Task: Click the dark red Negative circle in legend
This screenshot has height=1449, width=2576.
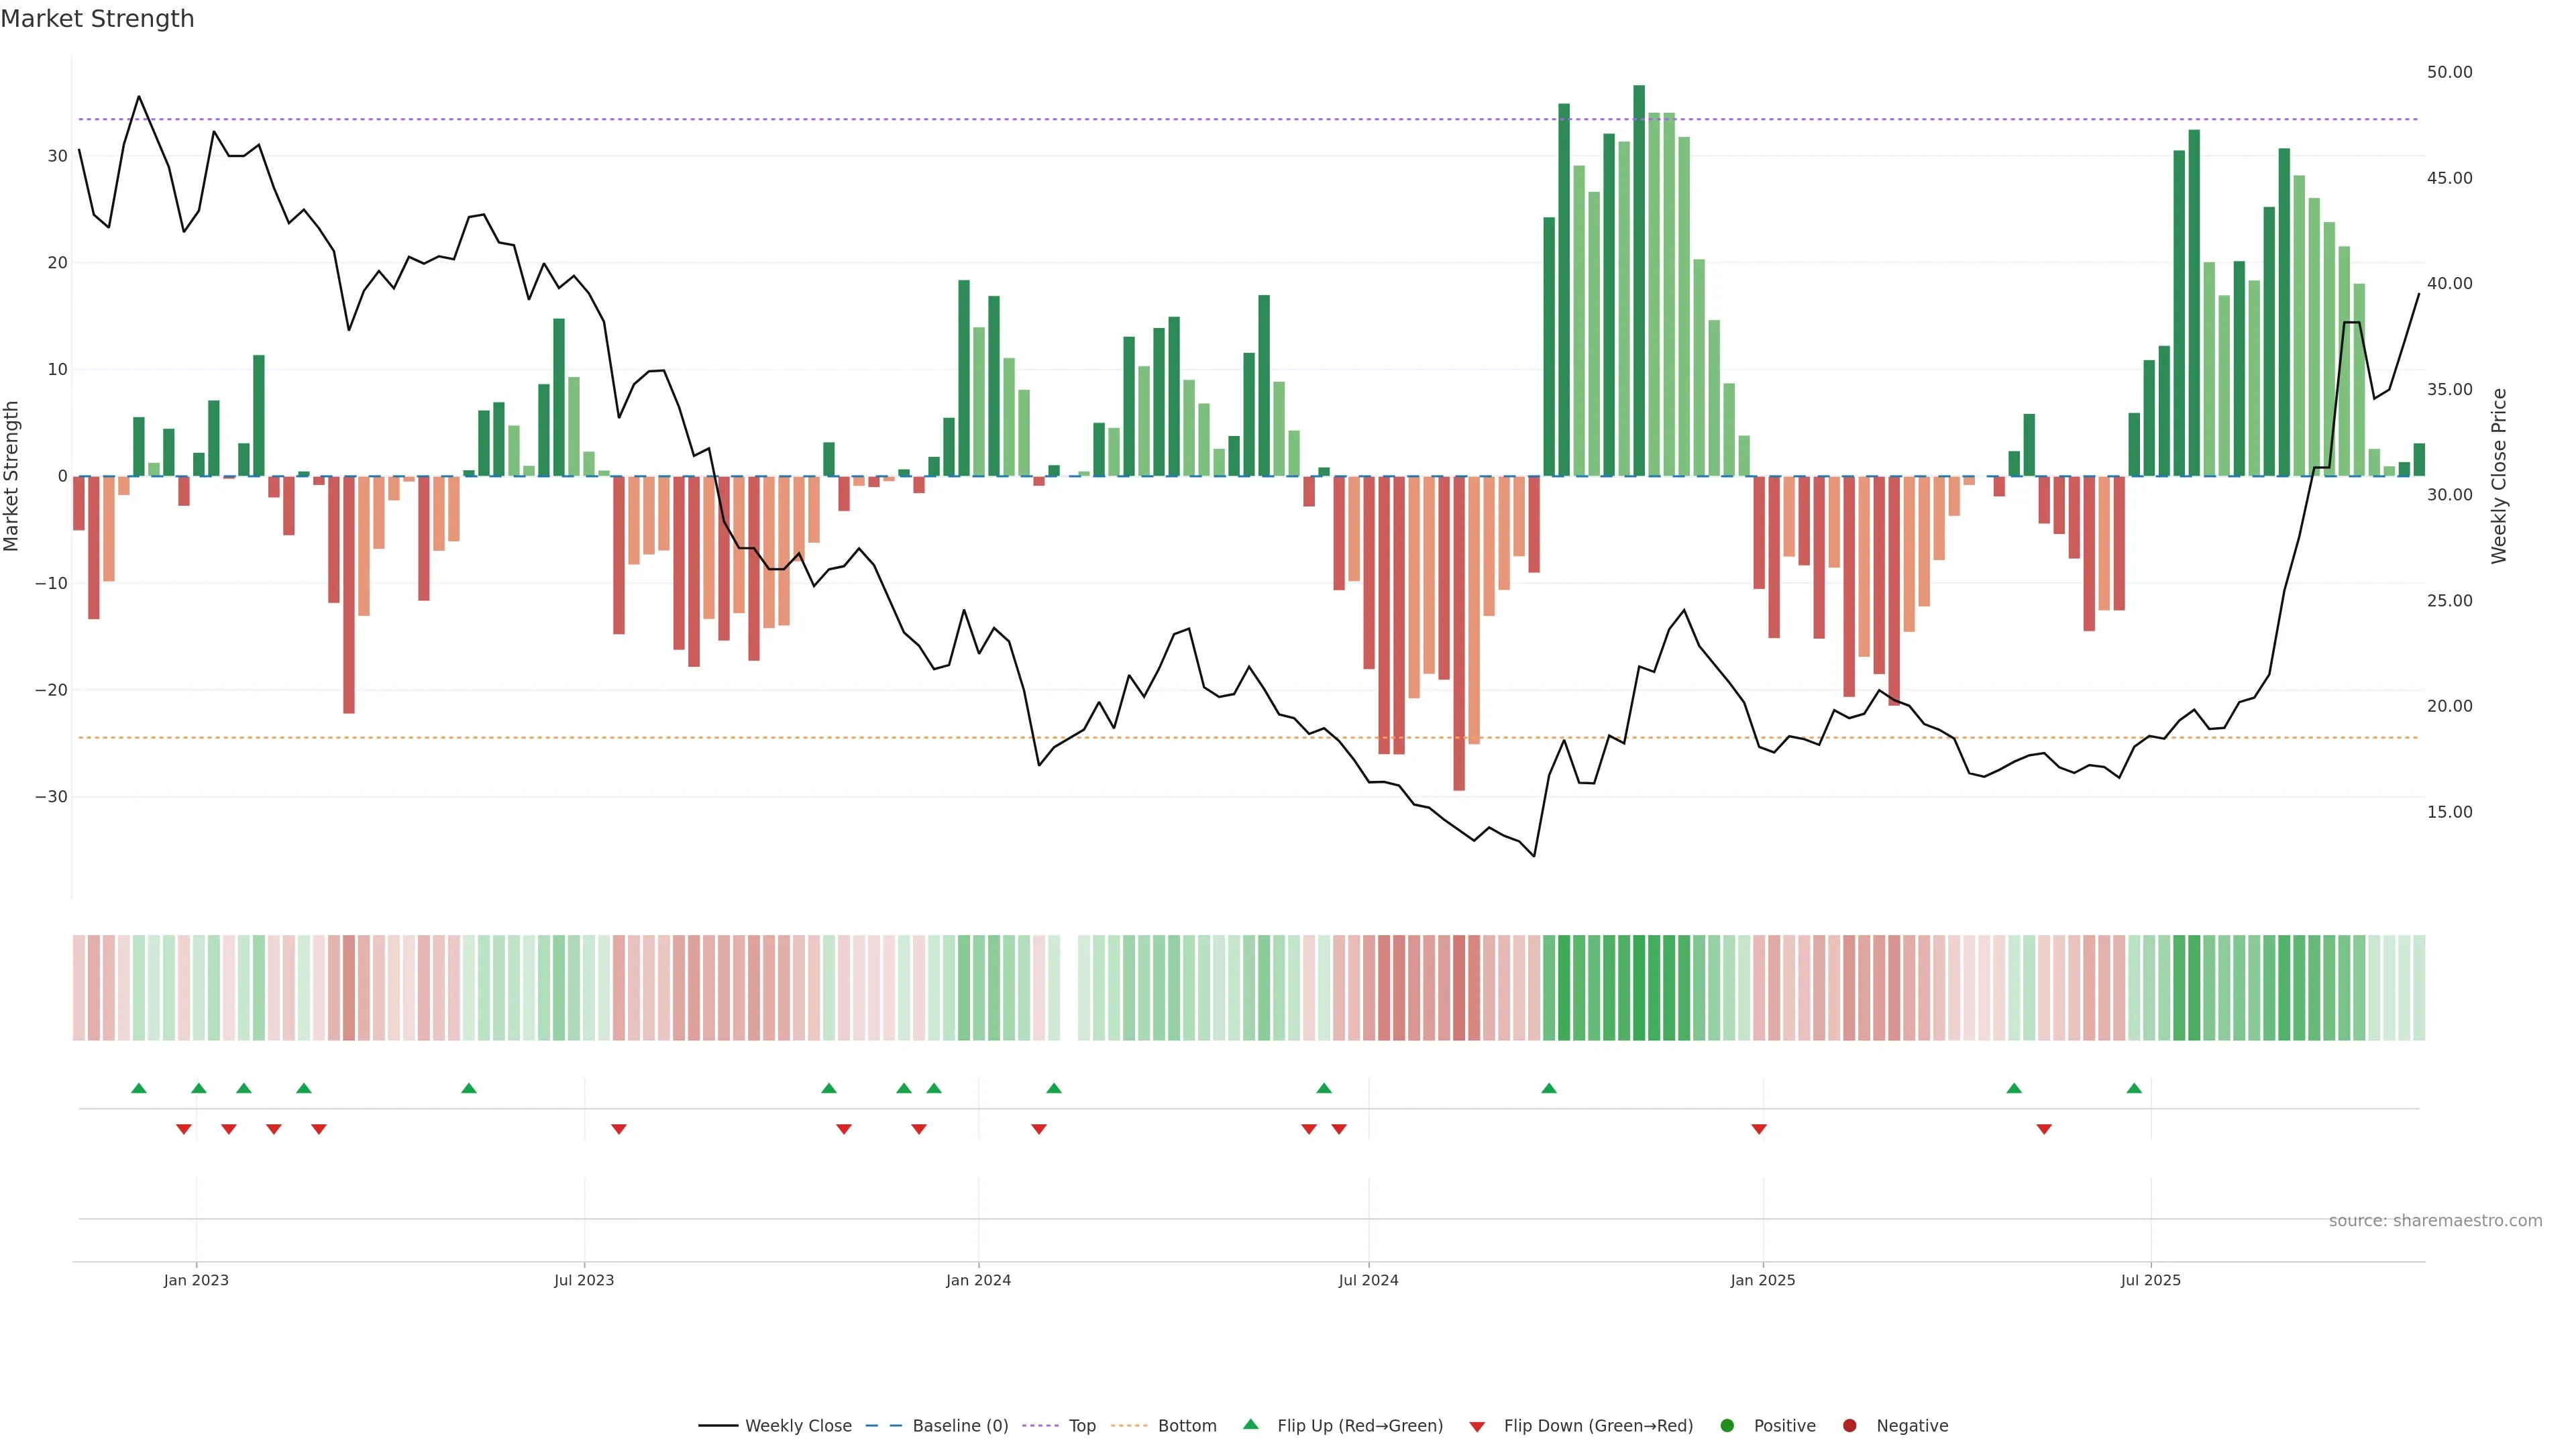Action: click(x=1849, y=1425)
